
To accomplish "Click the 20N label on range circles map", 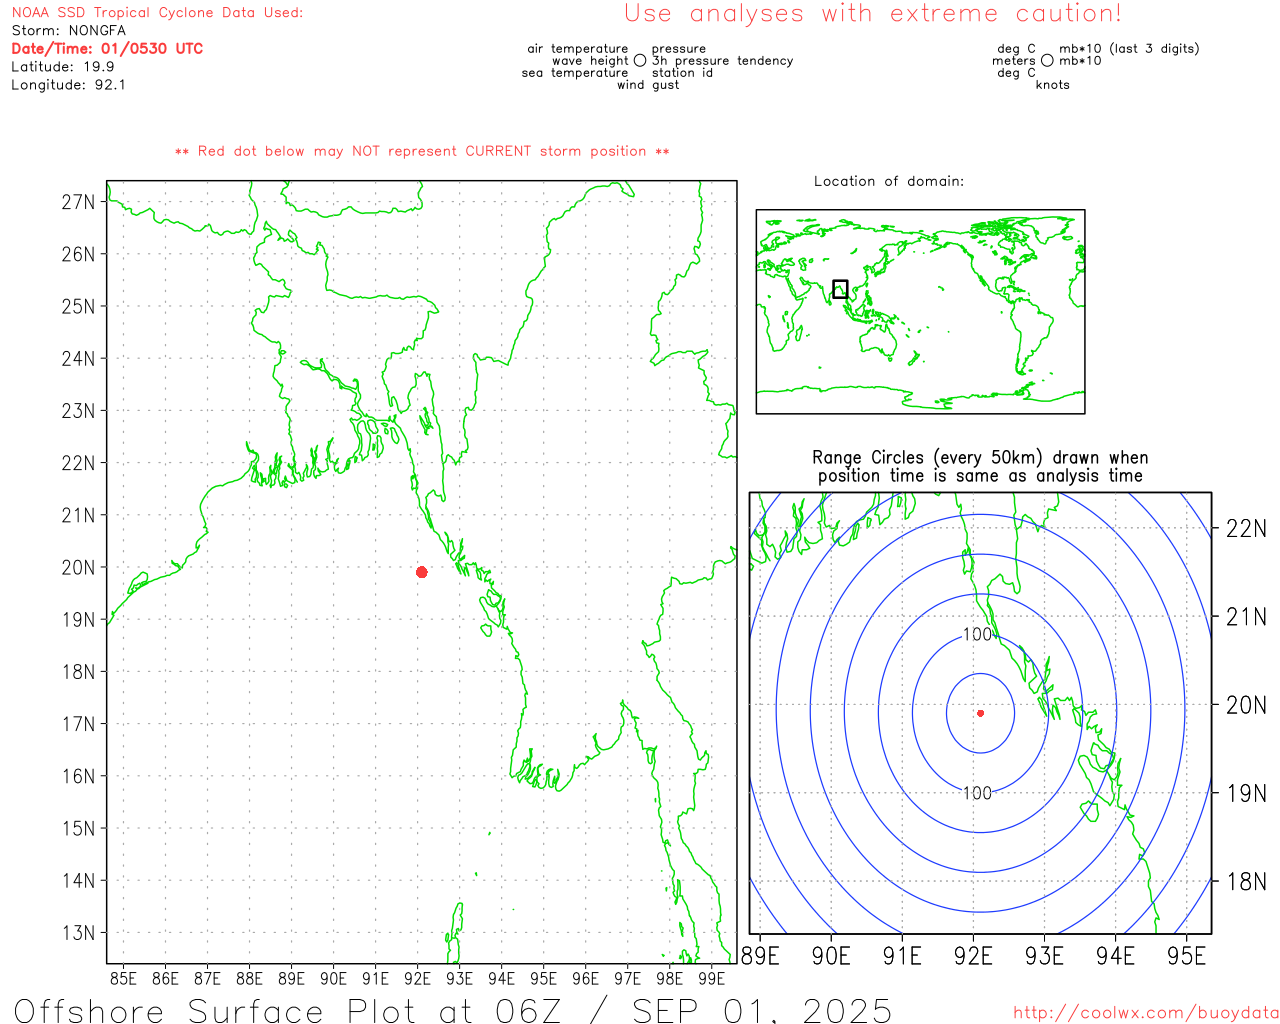I will [x=1246, y=705].
